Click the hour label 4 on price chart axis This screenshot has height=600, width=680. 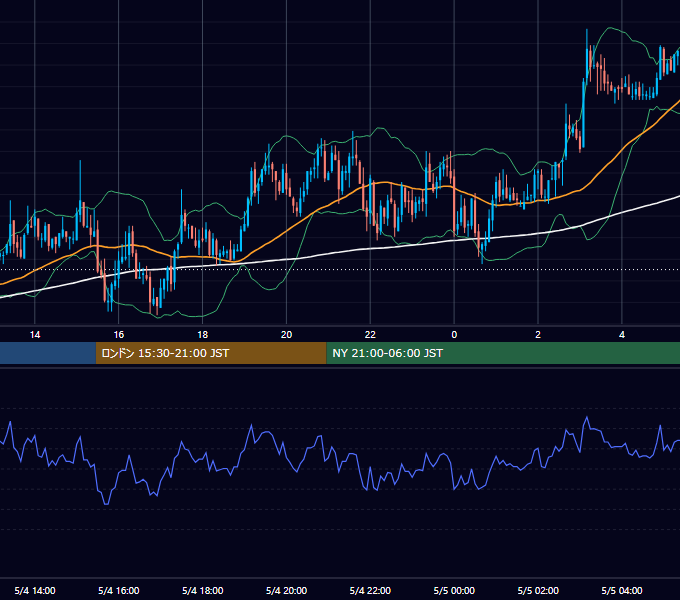tap(622, 335)
